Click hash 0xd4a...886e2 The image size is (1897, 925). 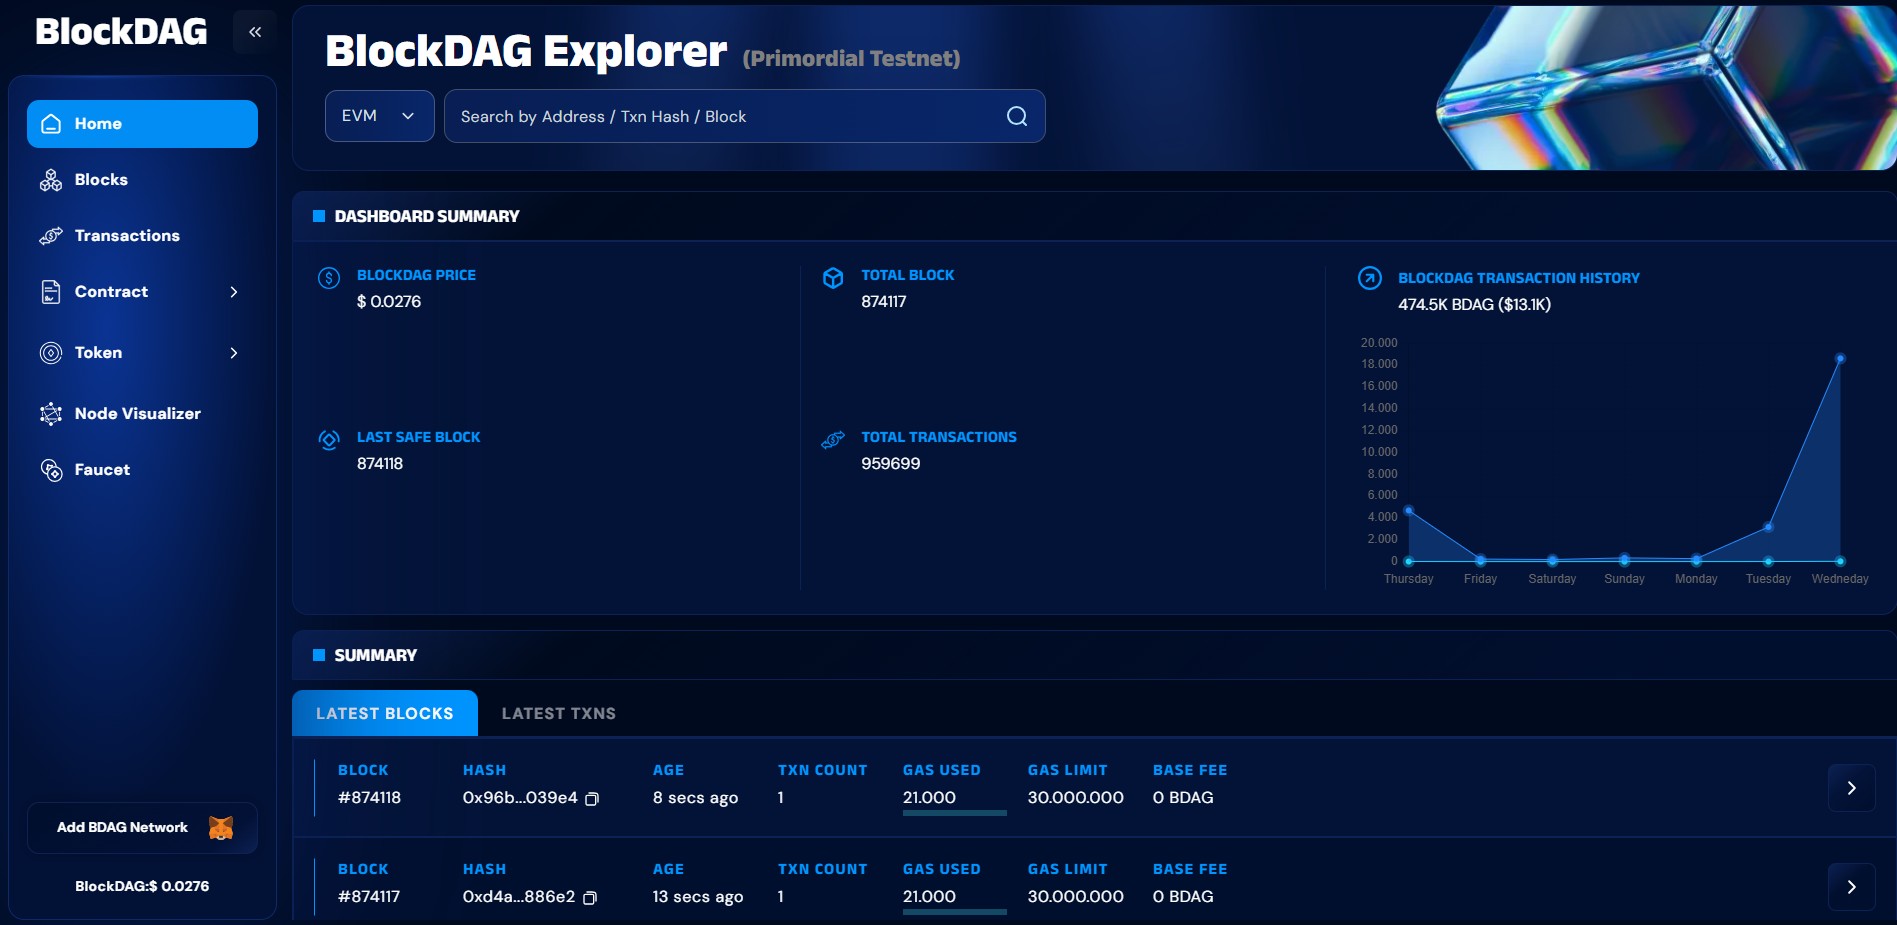[519, 897]
